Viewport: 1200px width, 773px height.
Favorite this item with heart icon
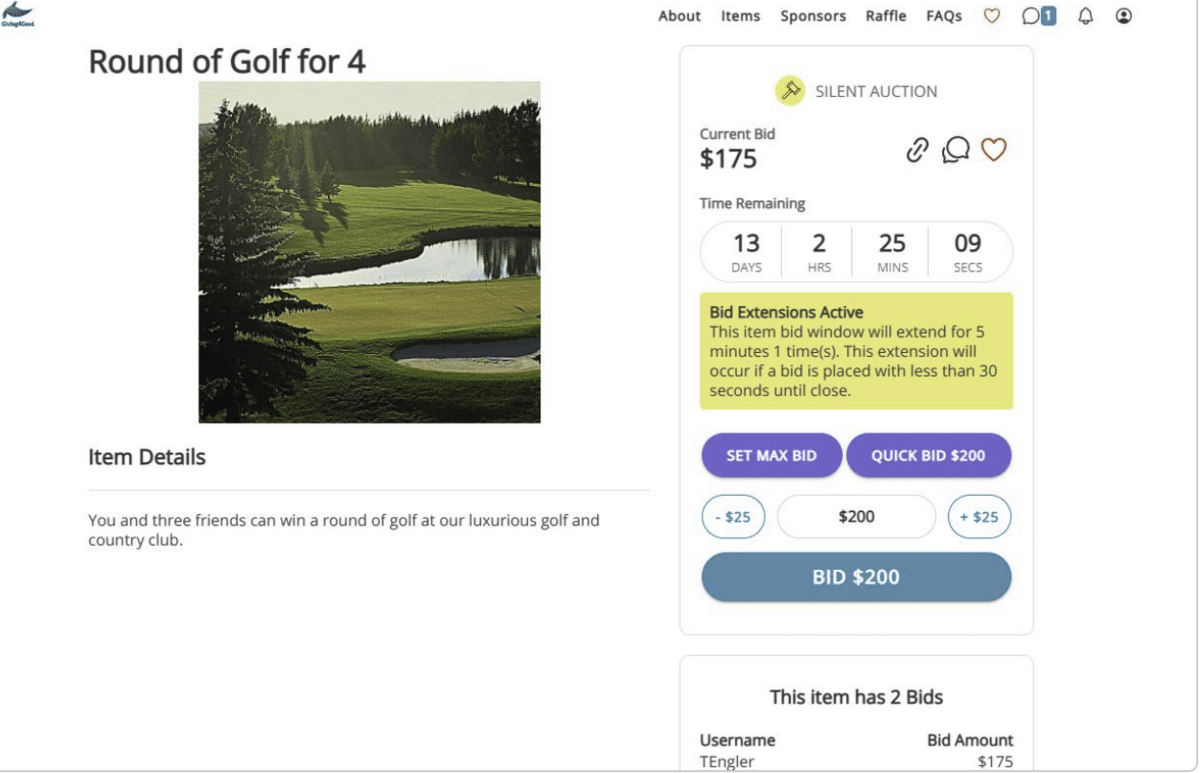point(993,150)
